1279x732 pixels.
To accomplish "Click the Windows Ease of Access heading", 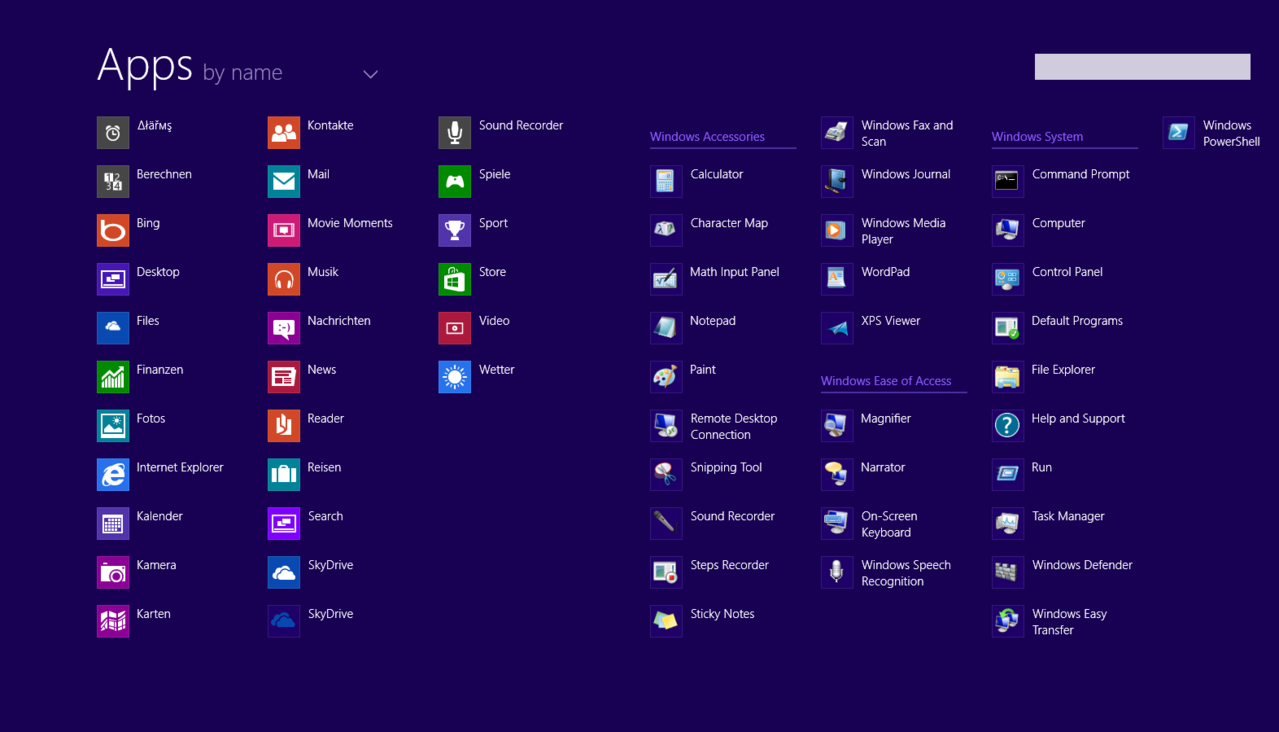I will tap(884, 380).
